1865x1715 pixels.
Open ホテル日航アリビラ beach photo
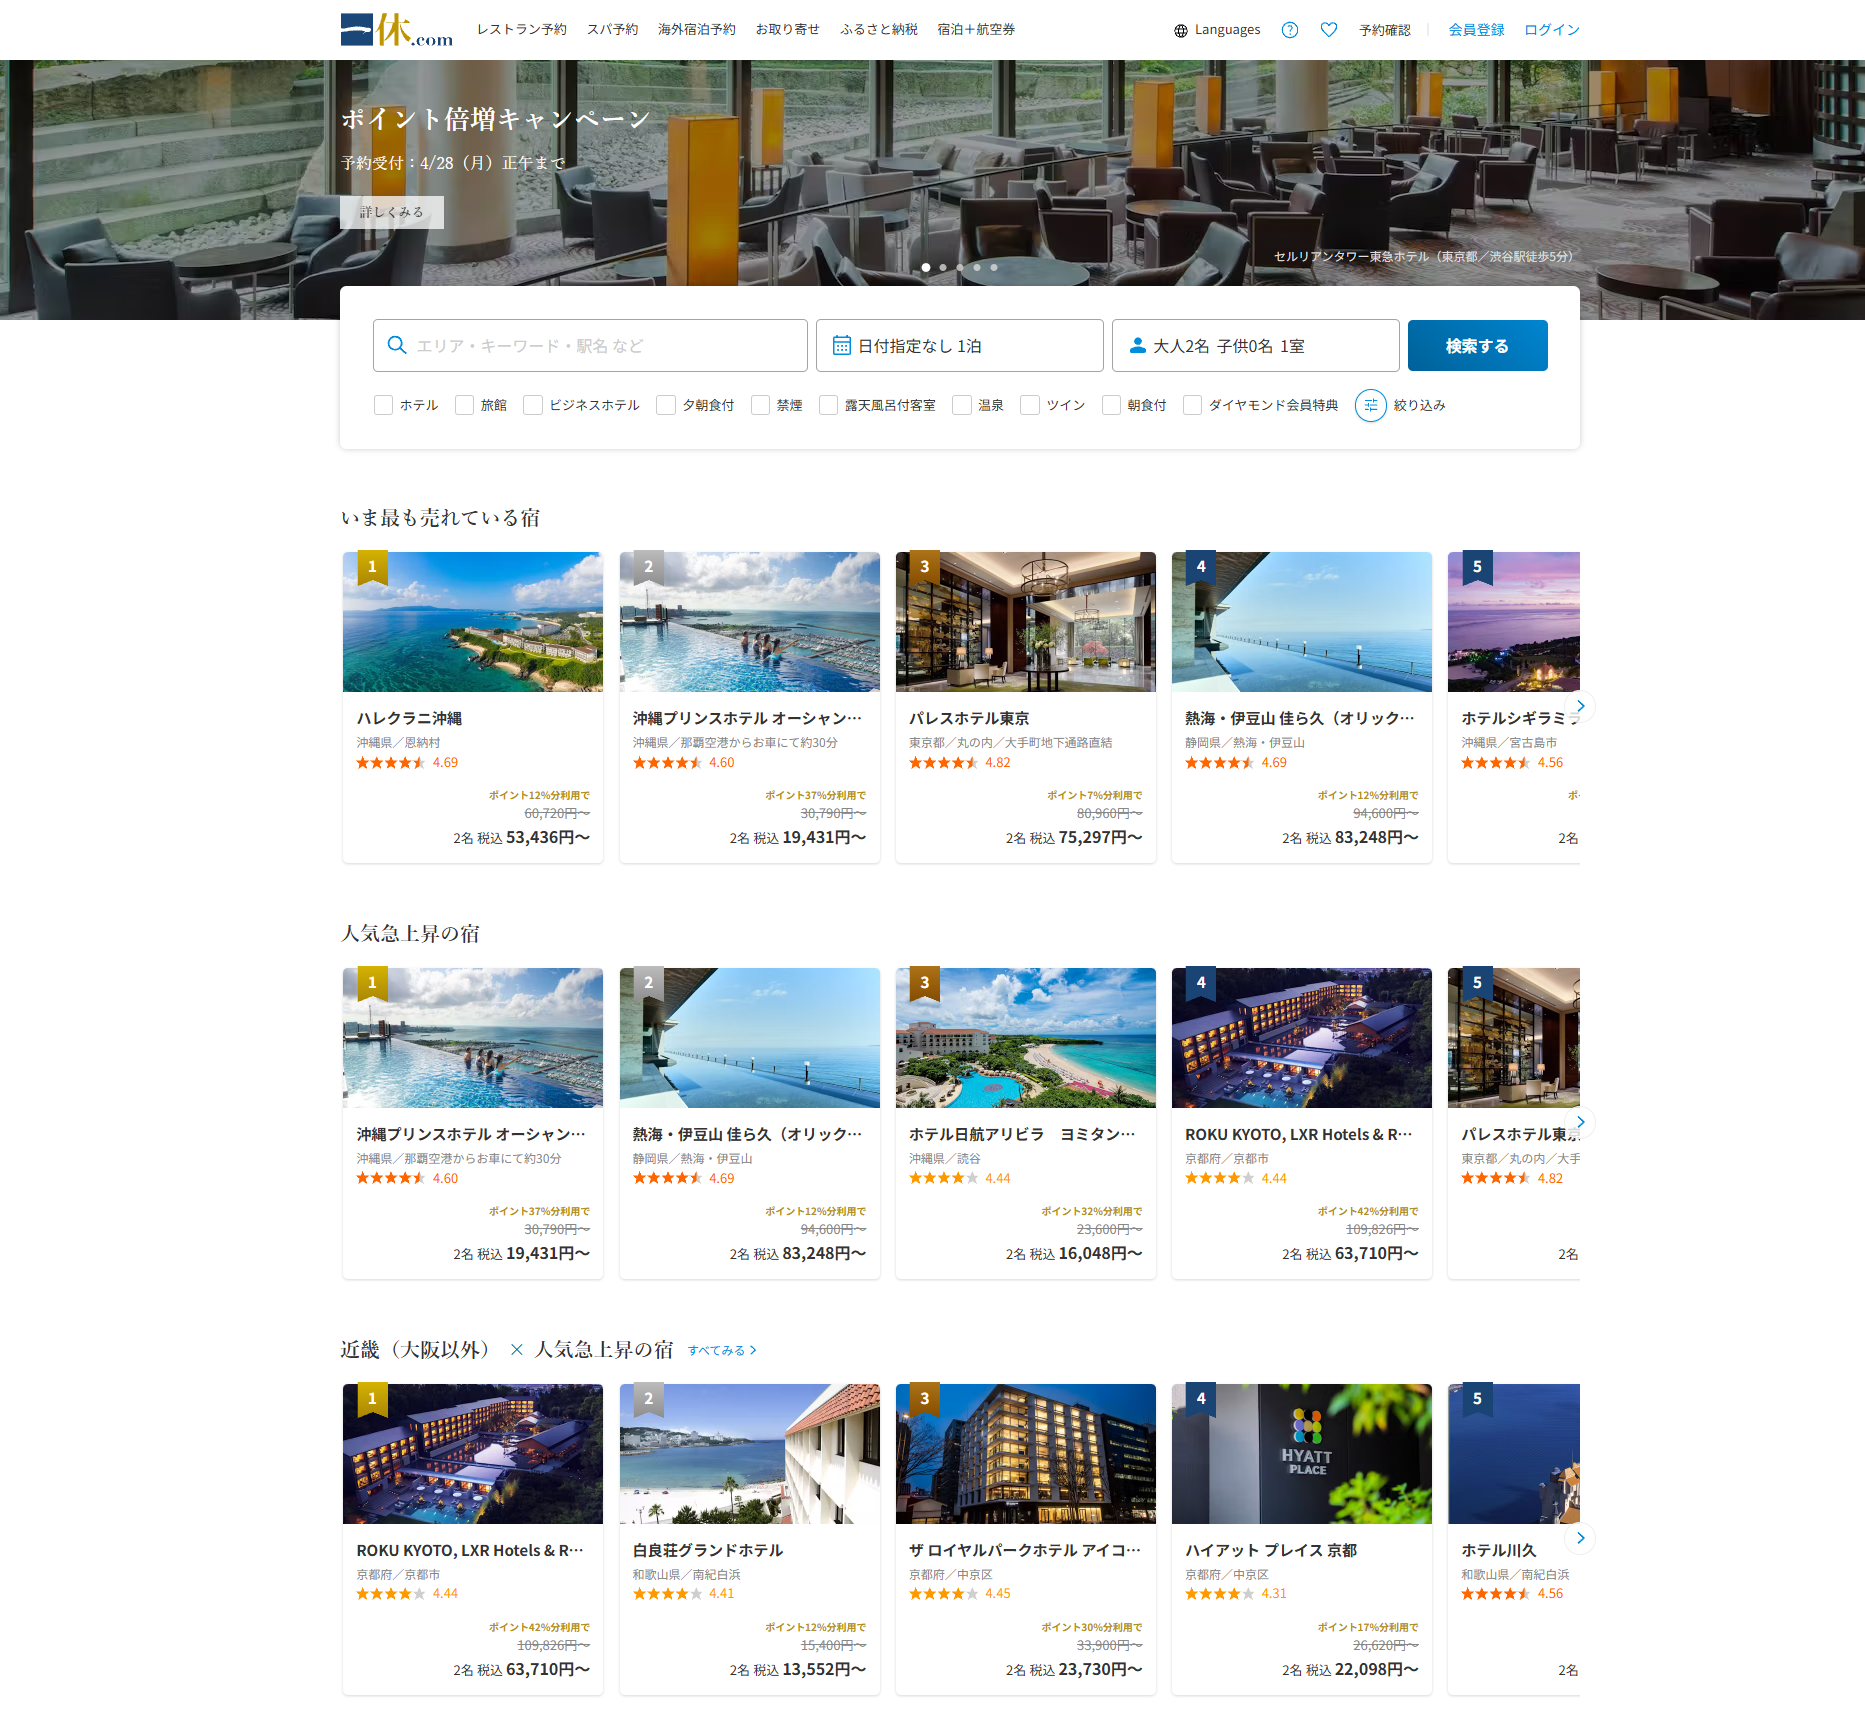pos(1026,1038)
